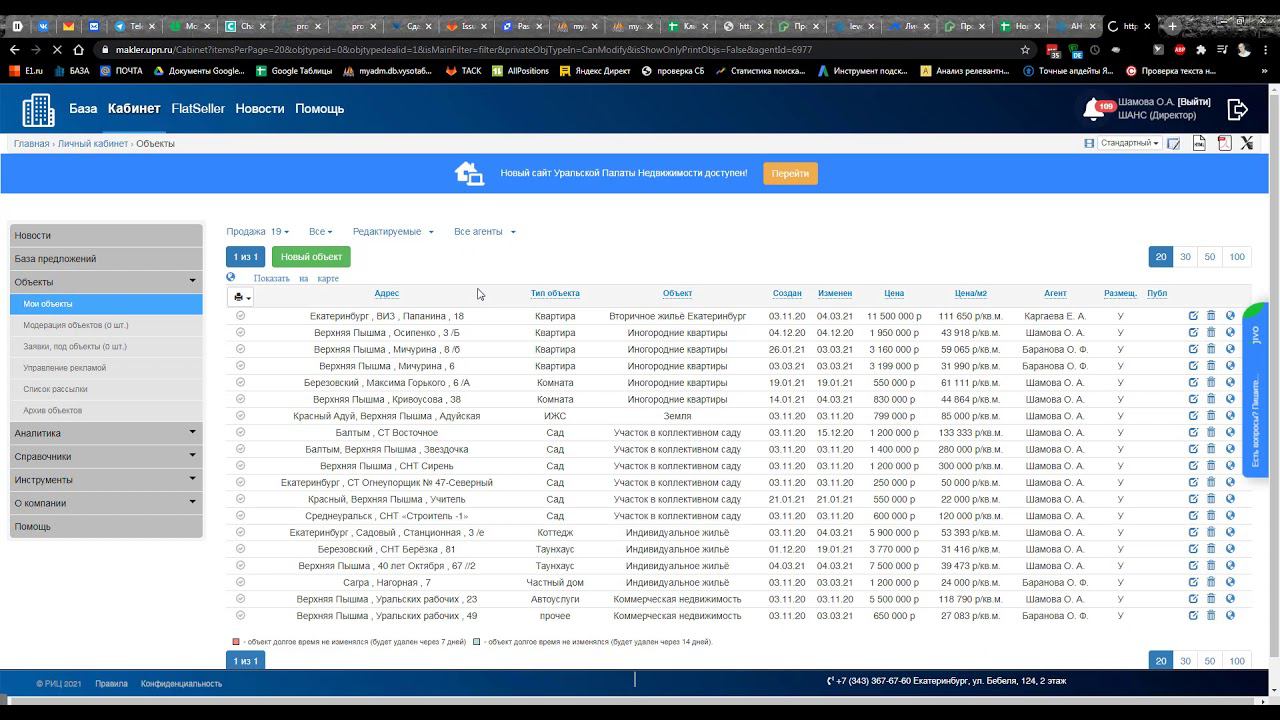Export list to Excel icon
Viewport: 1280px width, 720px height.
point(1247,144)
